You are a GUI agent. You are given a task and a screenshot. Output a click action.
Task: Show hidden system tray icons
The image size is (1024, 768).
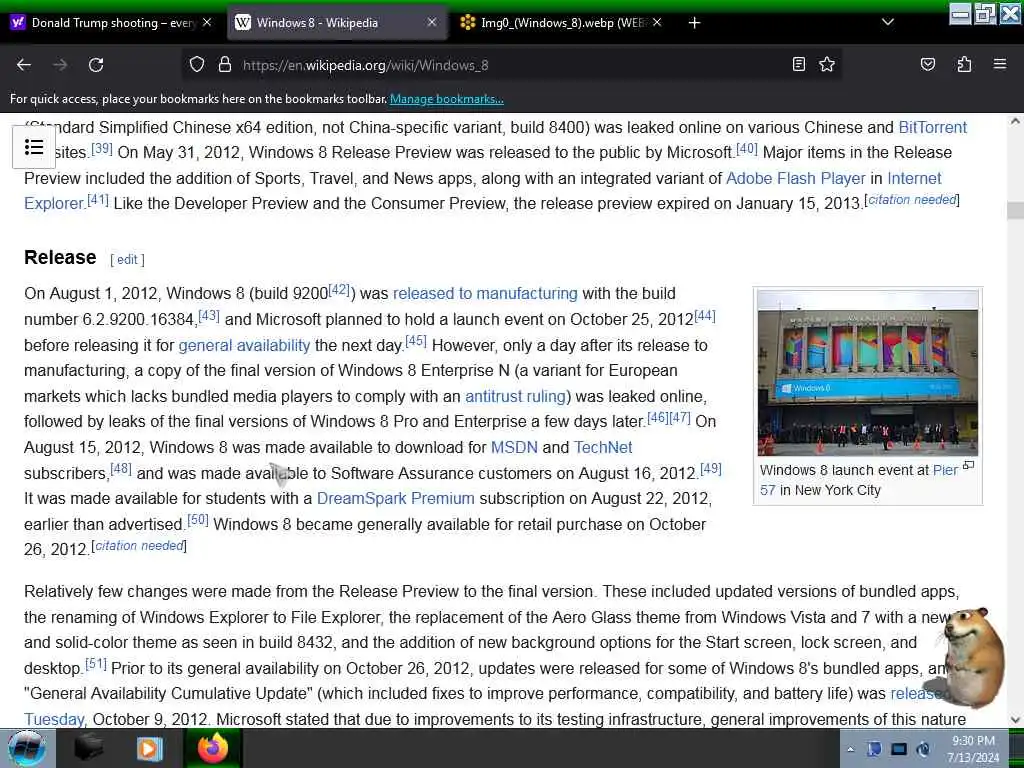point(850,749)
